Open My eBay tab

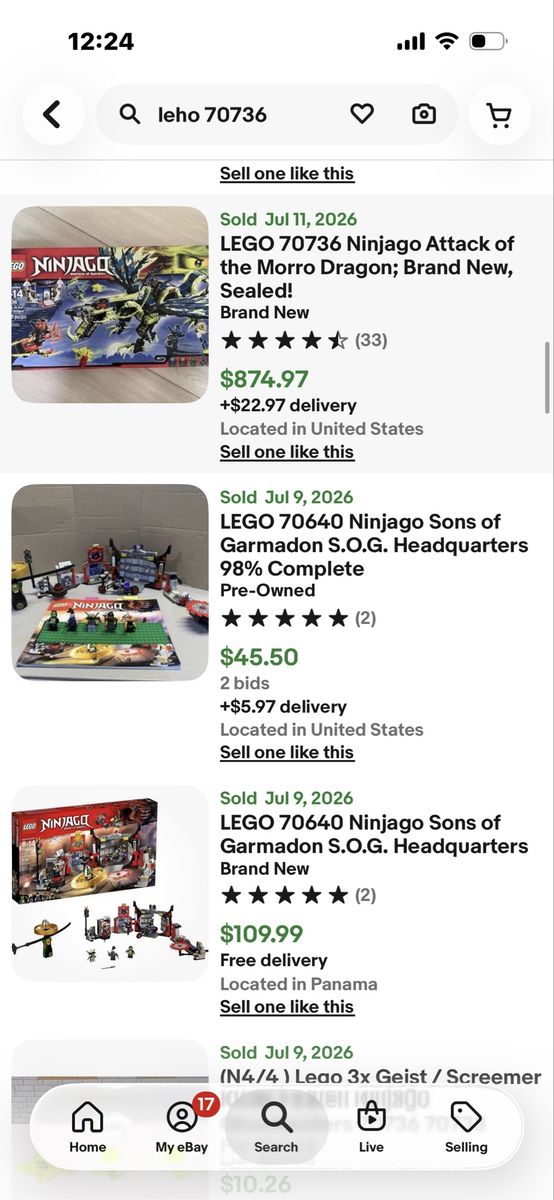182,1127
